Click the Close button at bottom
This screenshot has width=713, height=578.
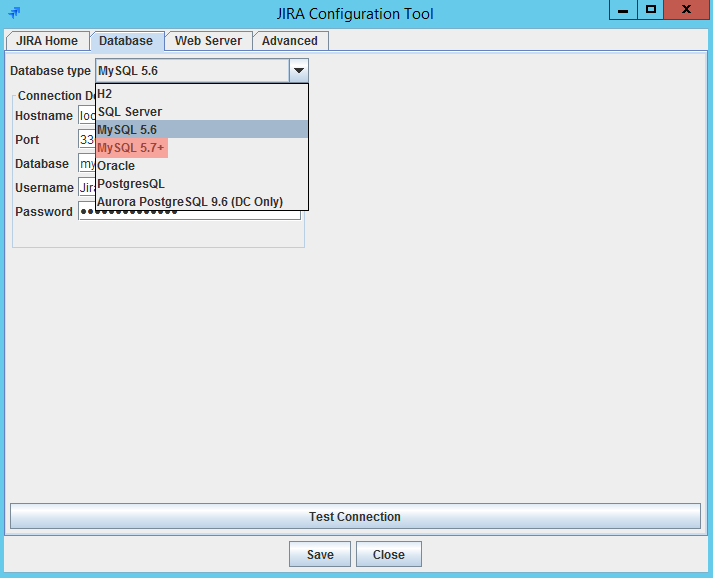[389, 554]
